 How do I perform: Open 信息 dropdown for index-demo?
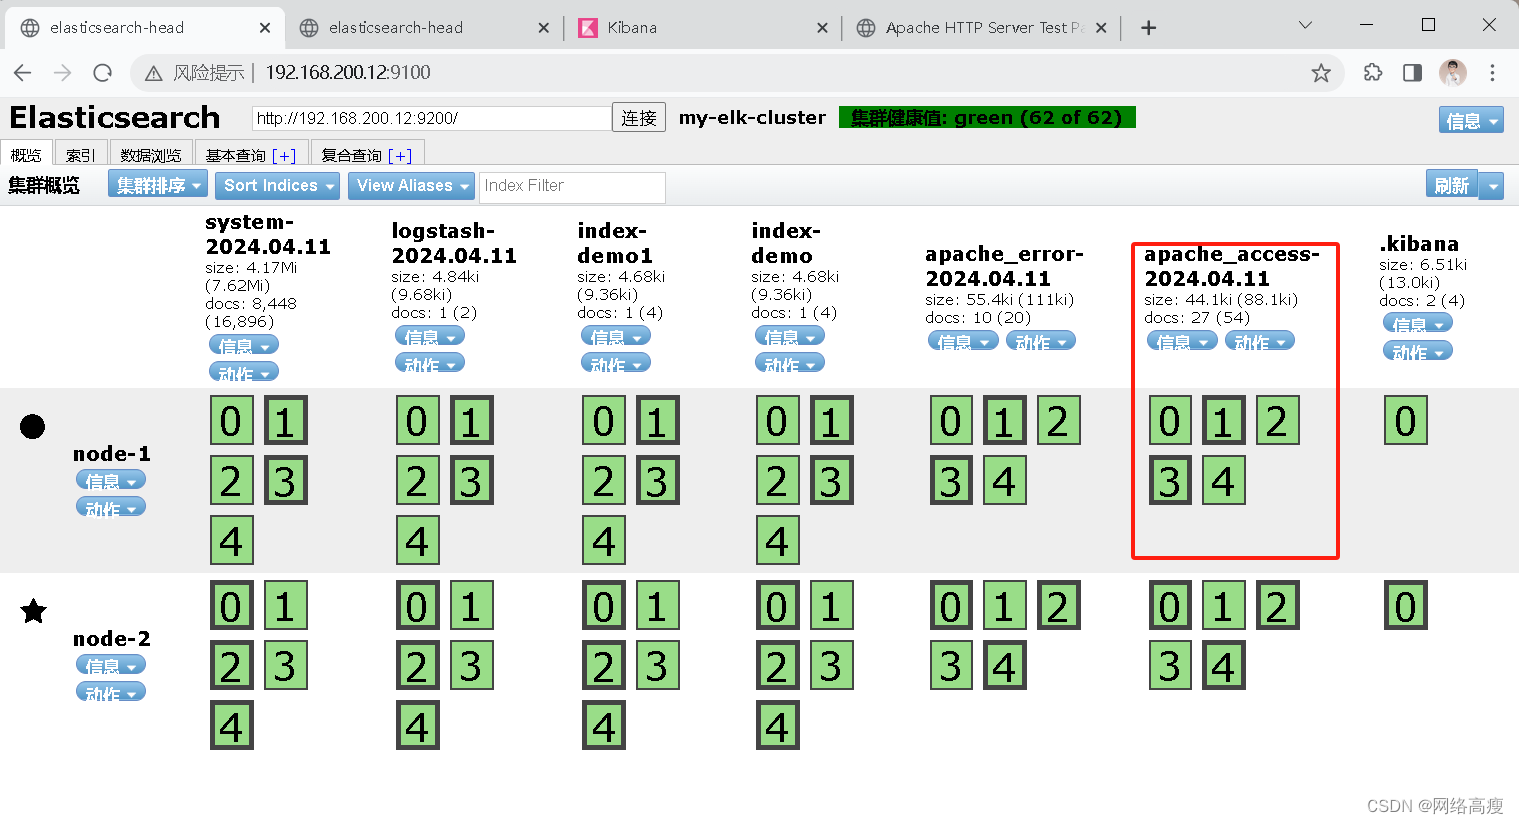(x=790, y=336)
